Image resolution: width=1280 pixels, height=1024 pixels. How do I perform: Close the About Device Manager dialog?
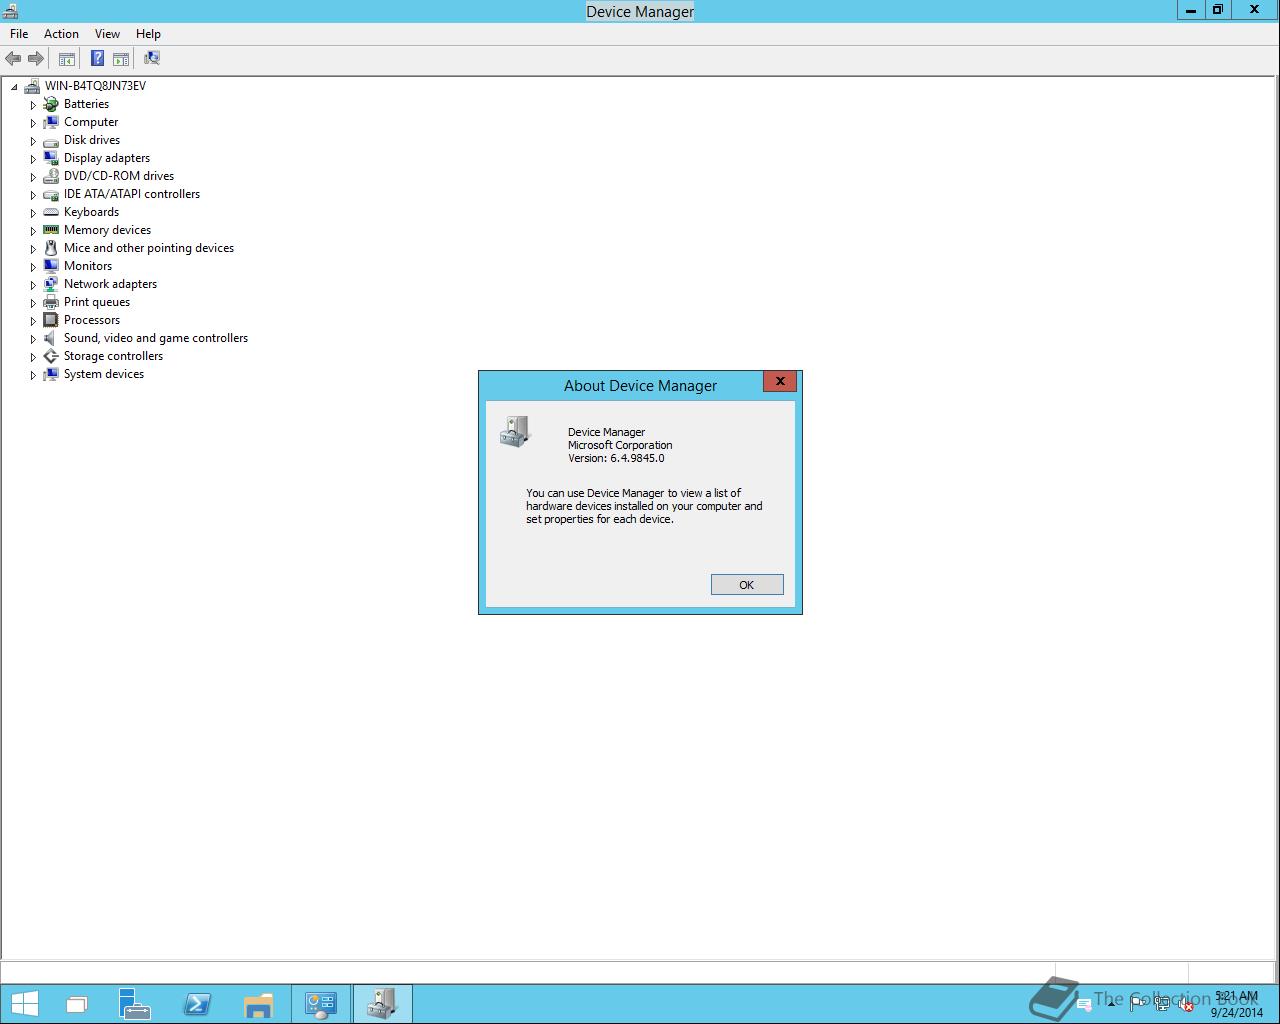tap(780, 381)
